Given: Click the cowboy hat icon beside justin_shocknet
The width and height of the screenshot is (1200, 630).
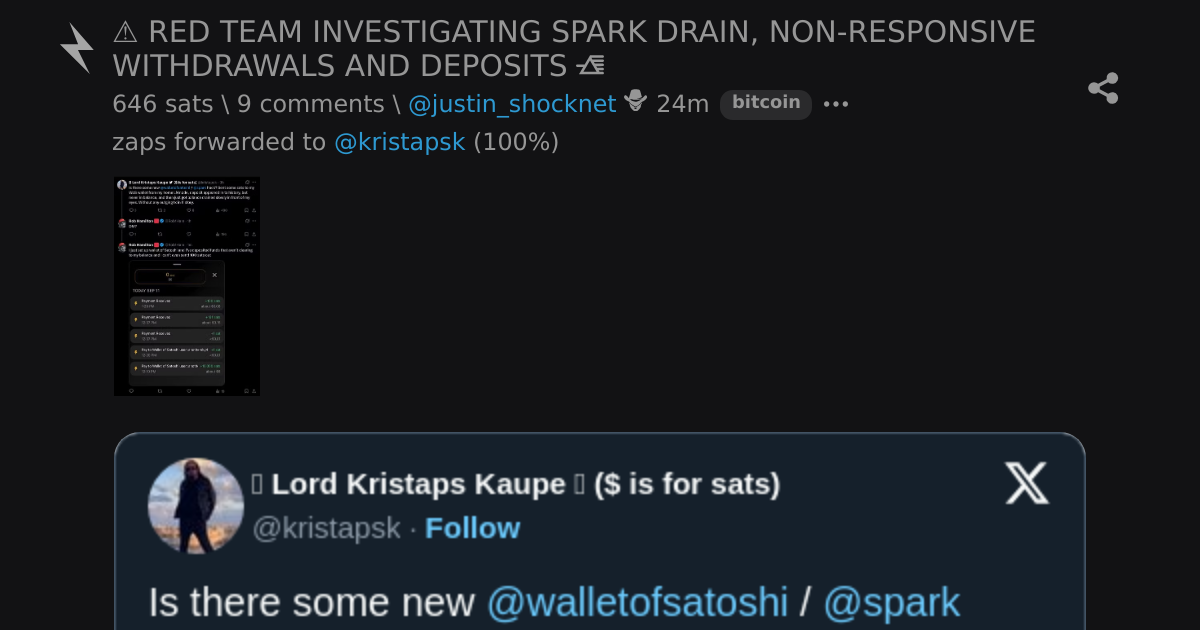Looking at the screenshot, I should tap(636, 102).
